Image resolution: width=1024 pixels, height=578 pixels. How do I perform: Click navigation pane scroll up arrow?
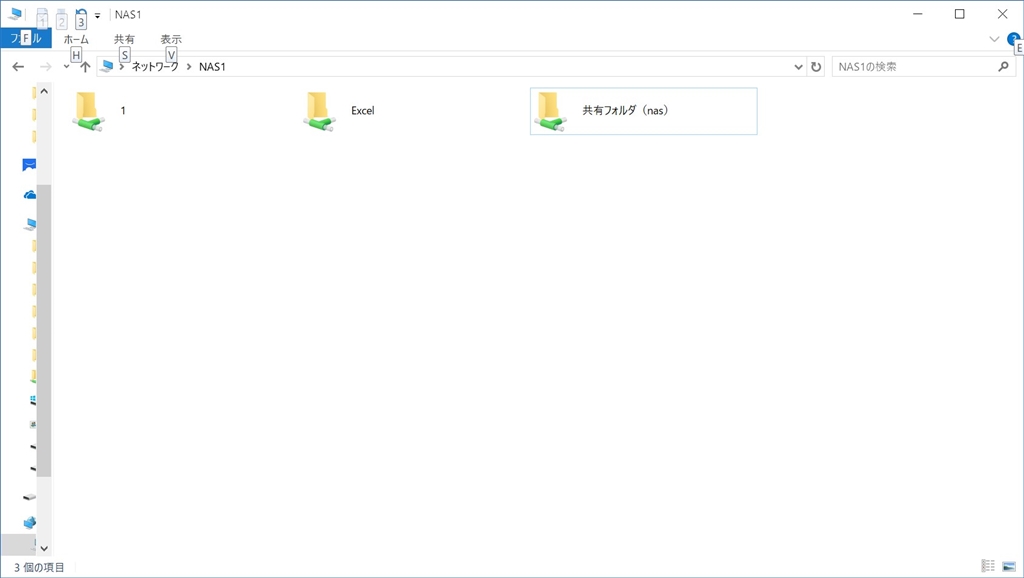point(44,91)
